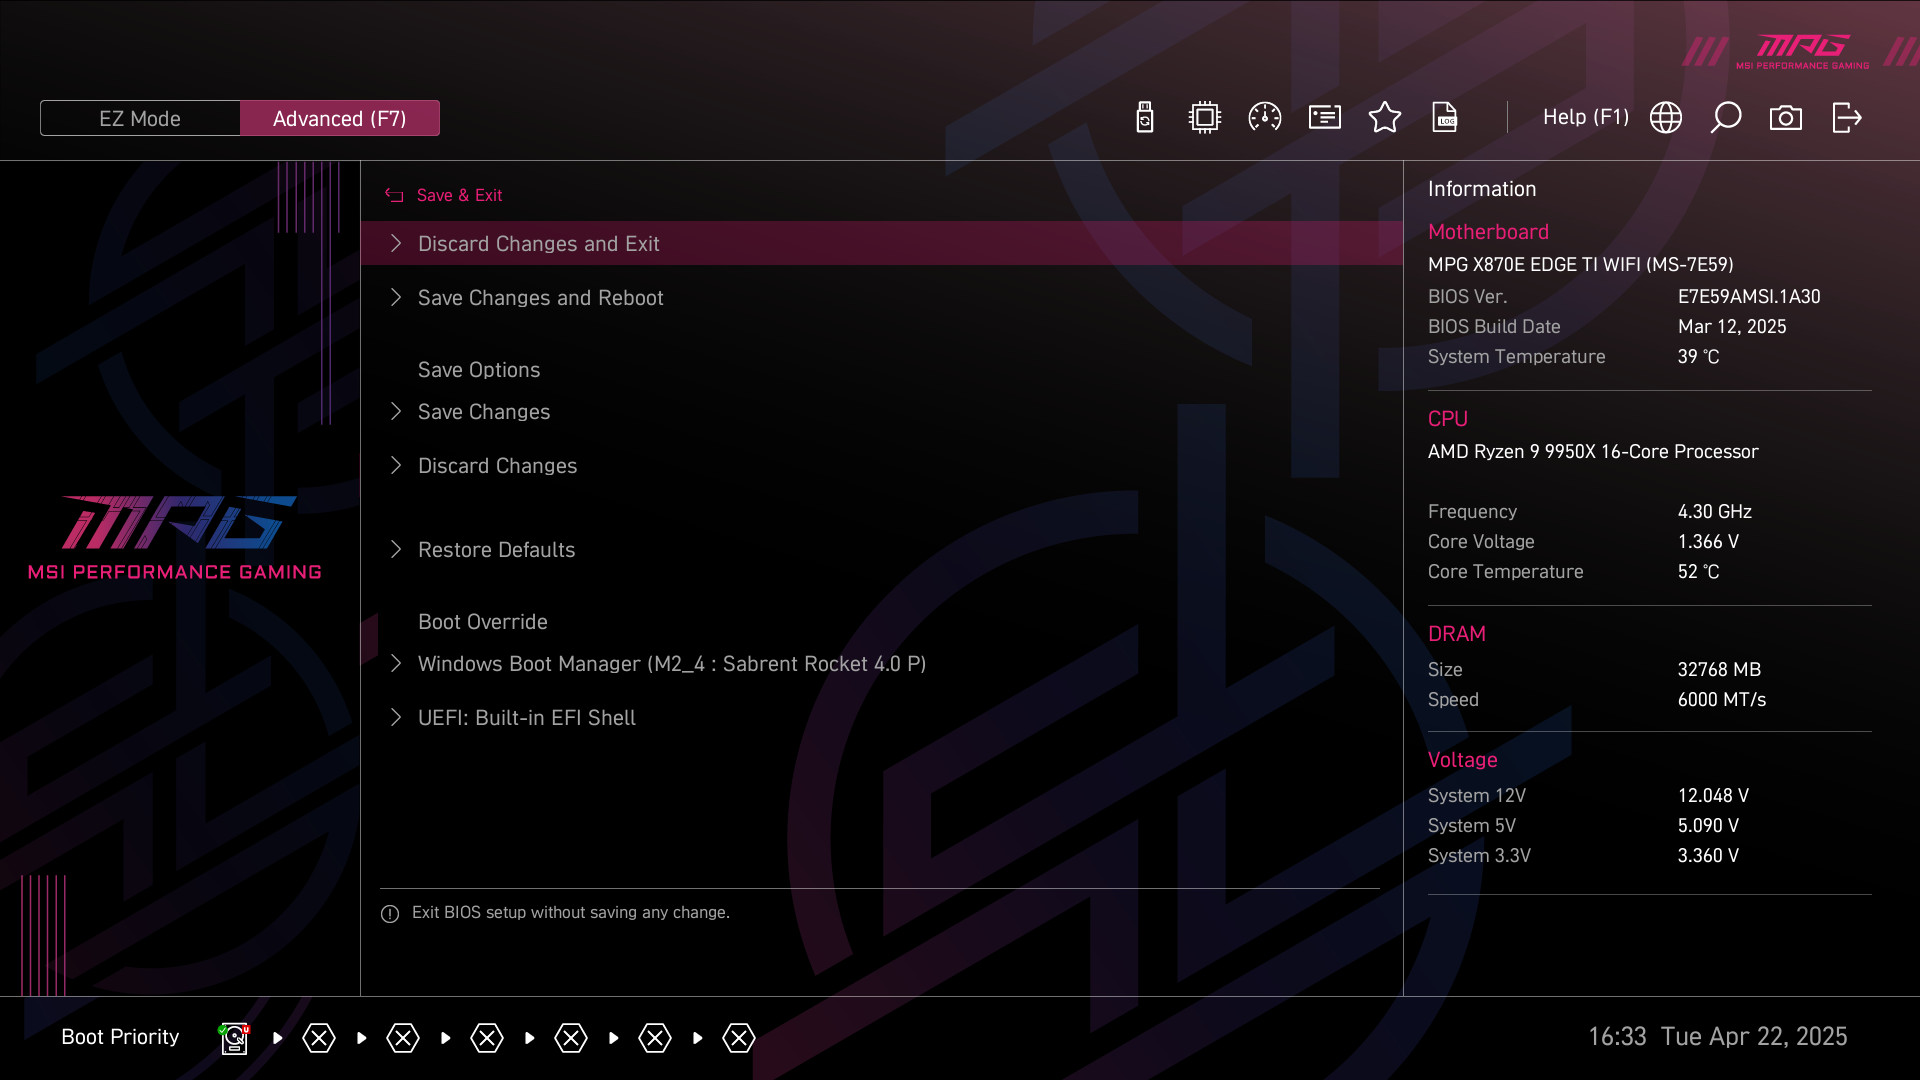This screenshot has width=1920, height=1080.
Task: Open Help (F1)
Action: pos(1586,117)
